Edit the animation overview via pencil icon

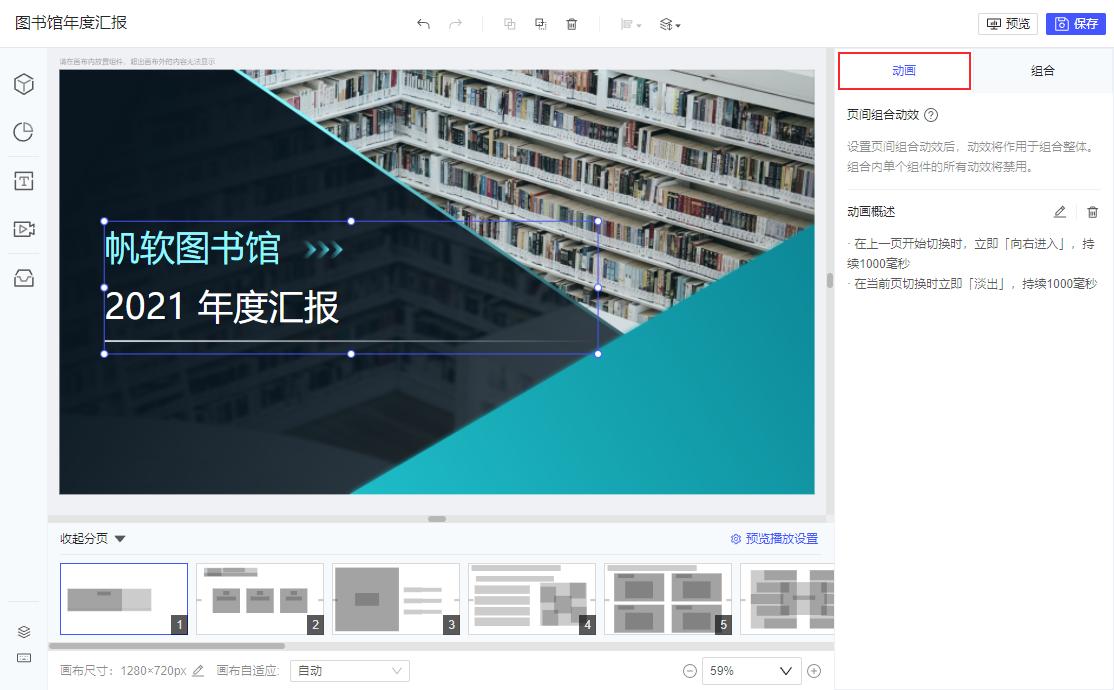tap(1059, 212)
